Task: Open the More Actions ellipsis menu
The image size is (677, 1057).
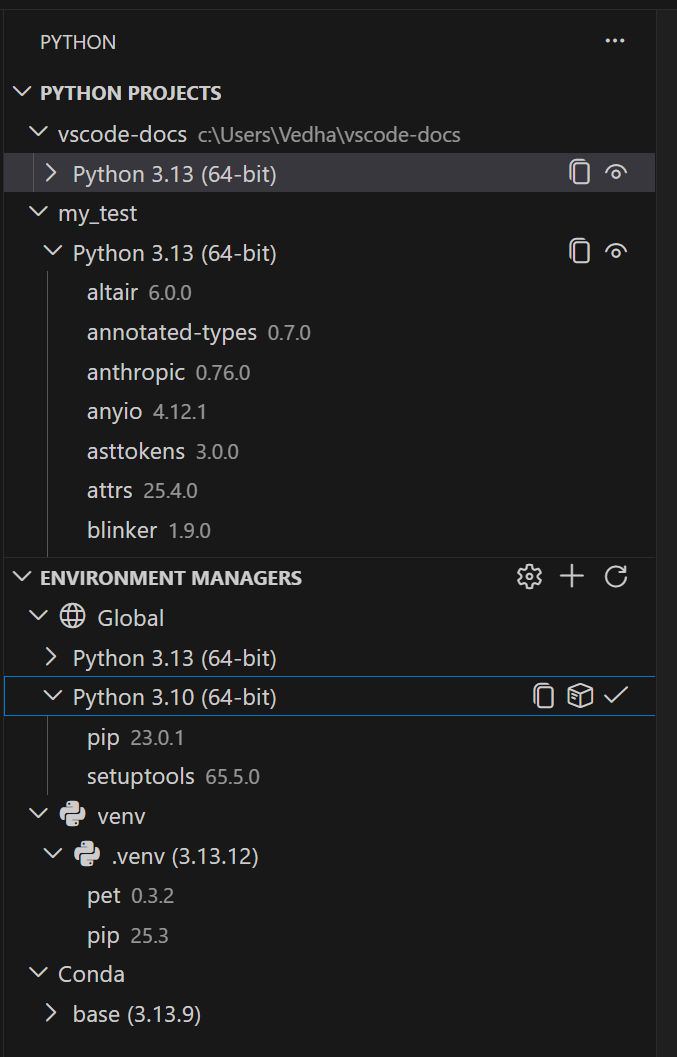Action: (x=614, y=40)
